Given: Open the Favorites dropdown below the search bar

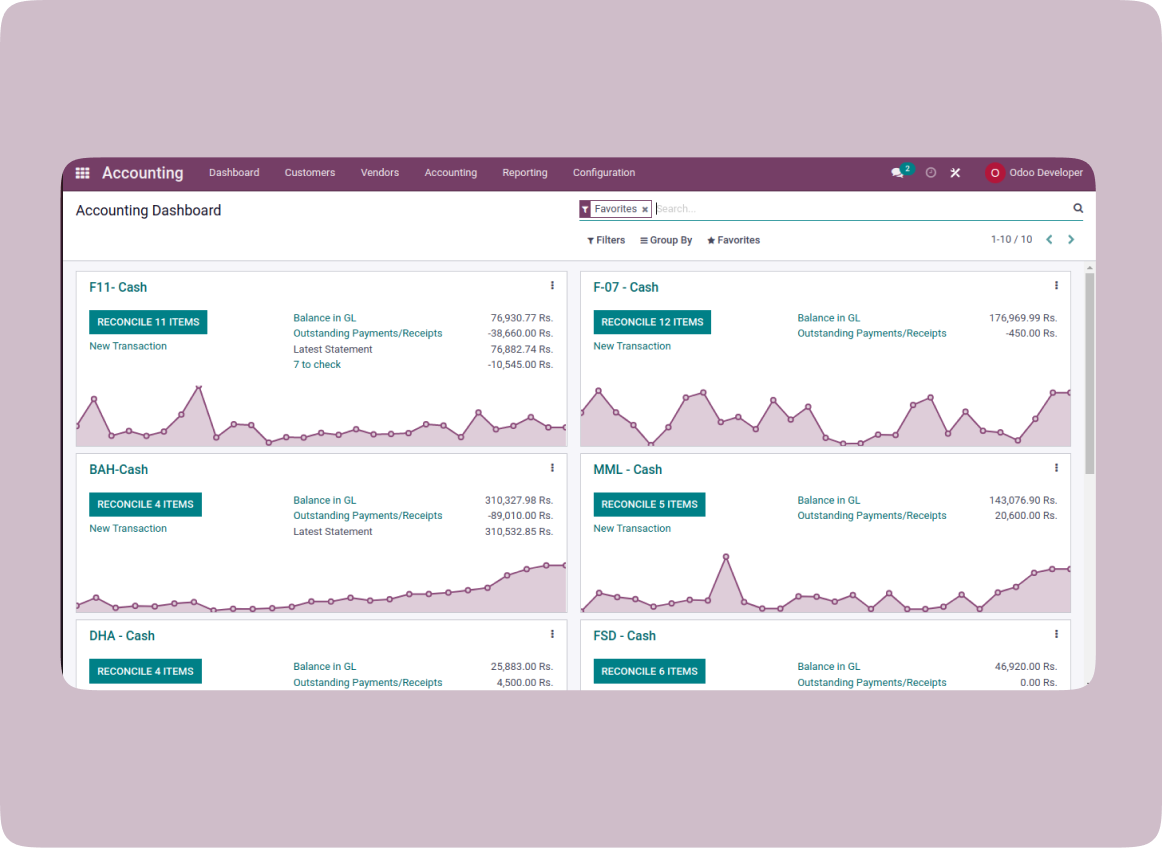Looking at the screenshot, I should click(733, 240).
